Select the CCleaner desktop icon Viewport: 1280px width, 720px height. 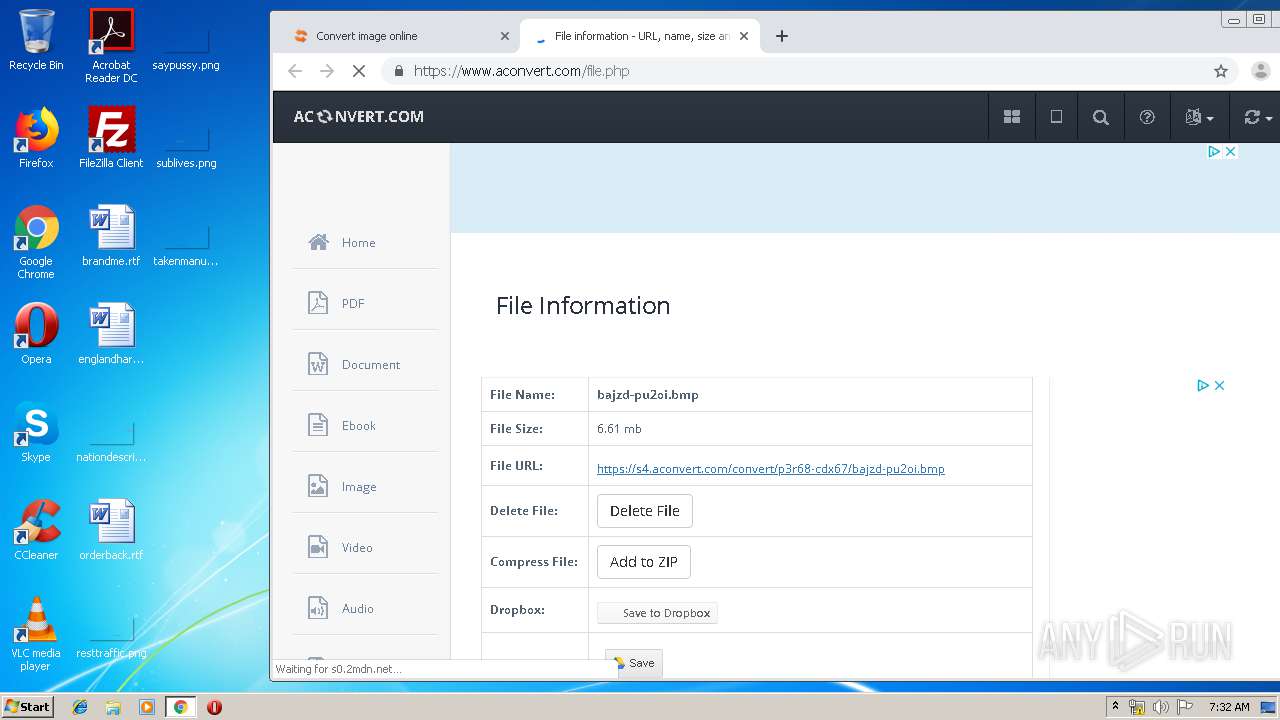tap(36, 530)
